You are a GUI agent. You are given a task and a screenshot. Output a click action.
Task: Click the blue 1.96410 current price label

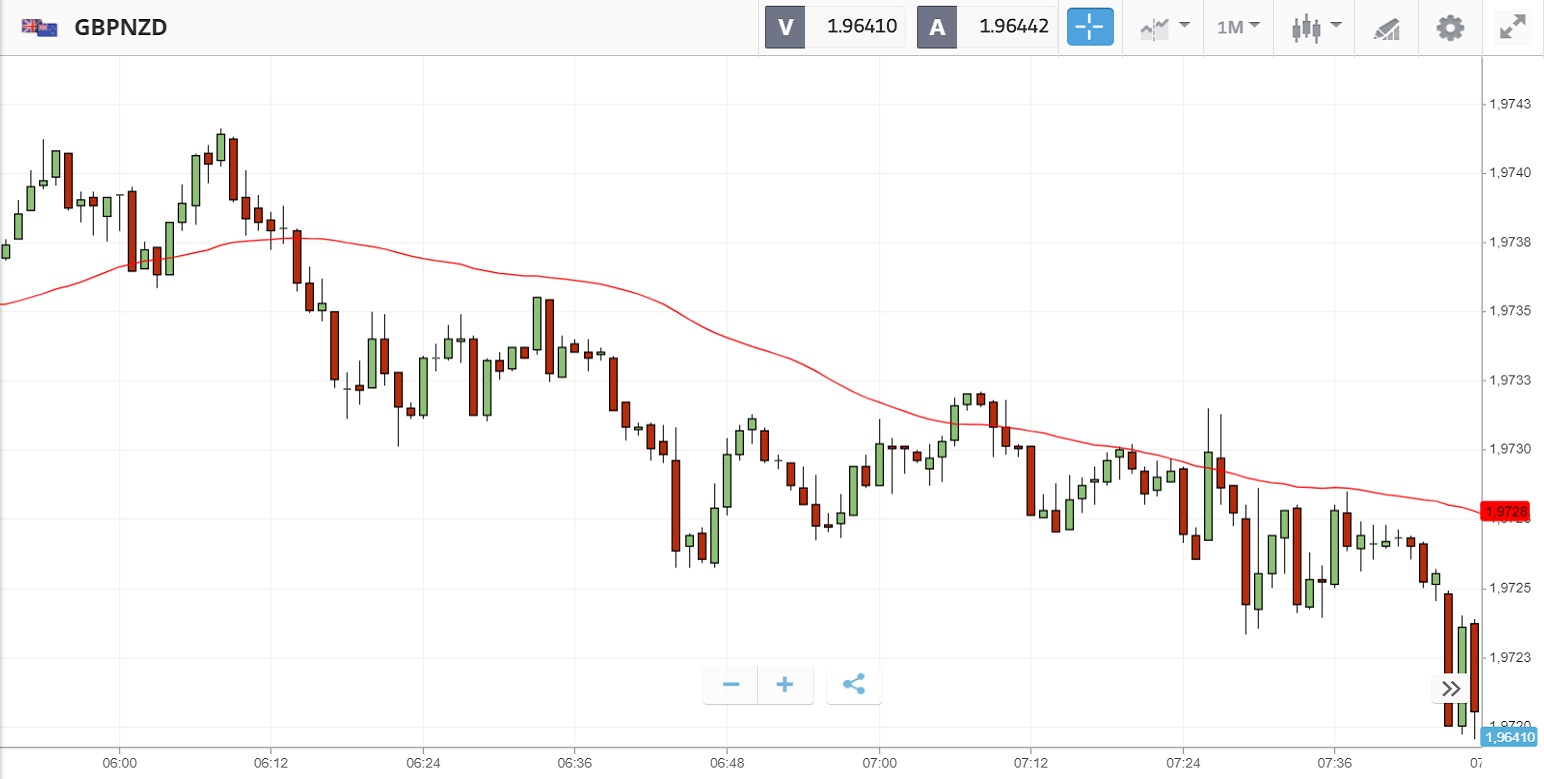1509,737
